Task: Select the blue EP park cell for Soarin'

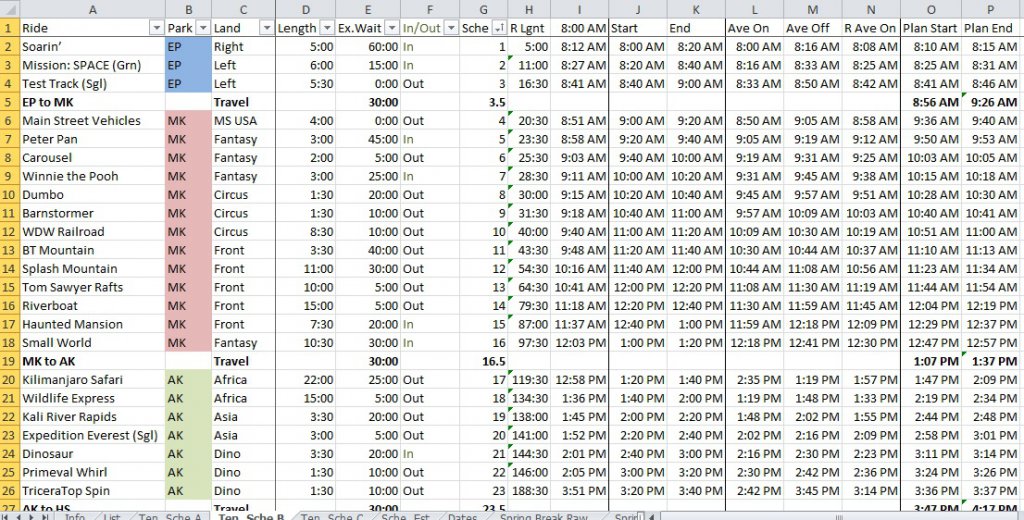Action: pyautogui.click(x=188, y=46)
